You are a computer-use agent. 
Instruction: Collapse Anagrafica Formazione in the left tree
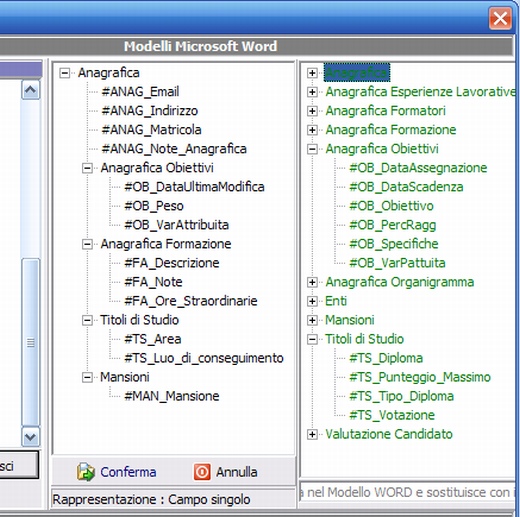(x=87, y=244)
